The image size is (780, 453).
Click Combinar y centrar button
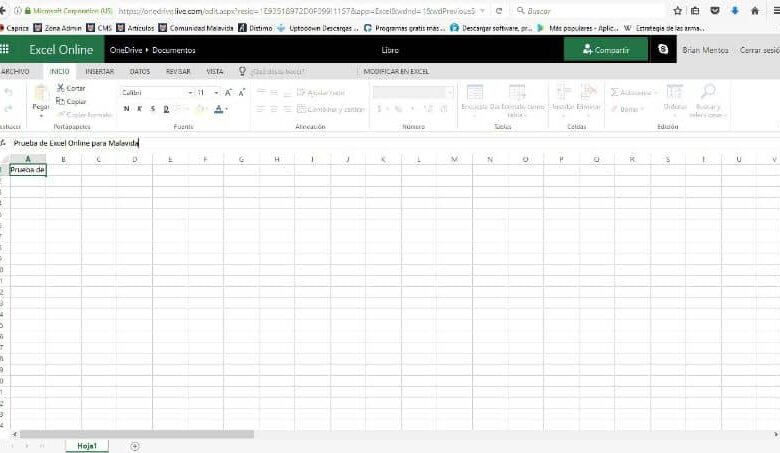point(331,109)
